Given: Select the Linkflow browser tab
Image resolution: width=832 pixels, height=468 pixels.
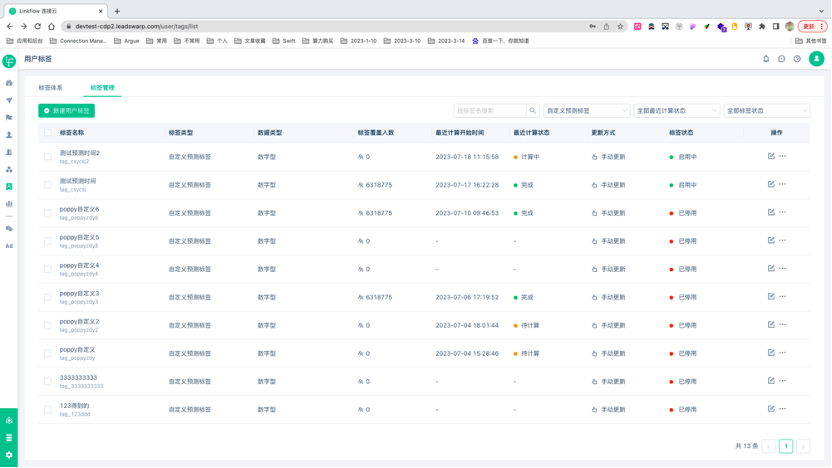Looking at the screenshot, I should click(x=56, y=11).
